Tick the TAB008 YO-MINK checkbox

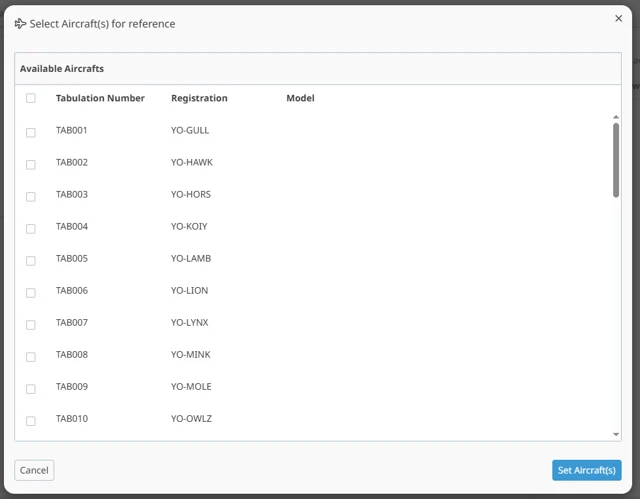[x=31, y=356]
